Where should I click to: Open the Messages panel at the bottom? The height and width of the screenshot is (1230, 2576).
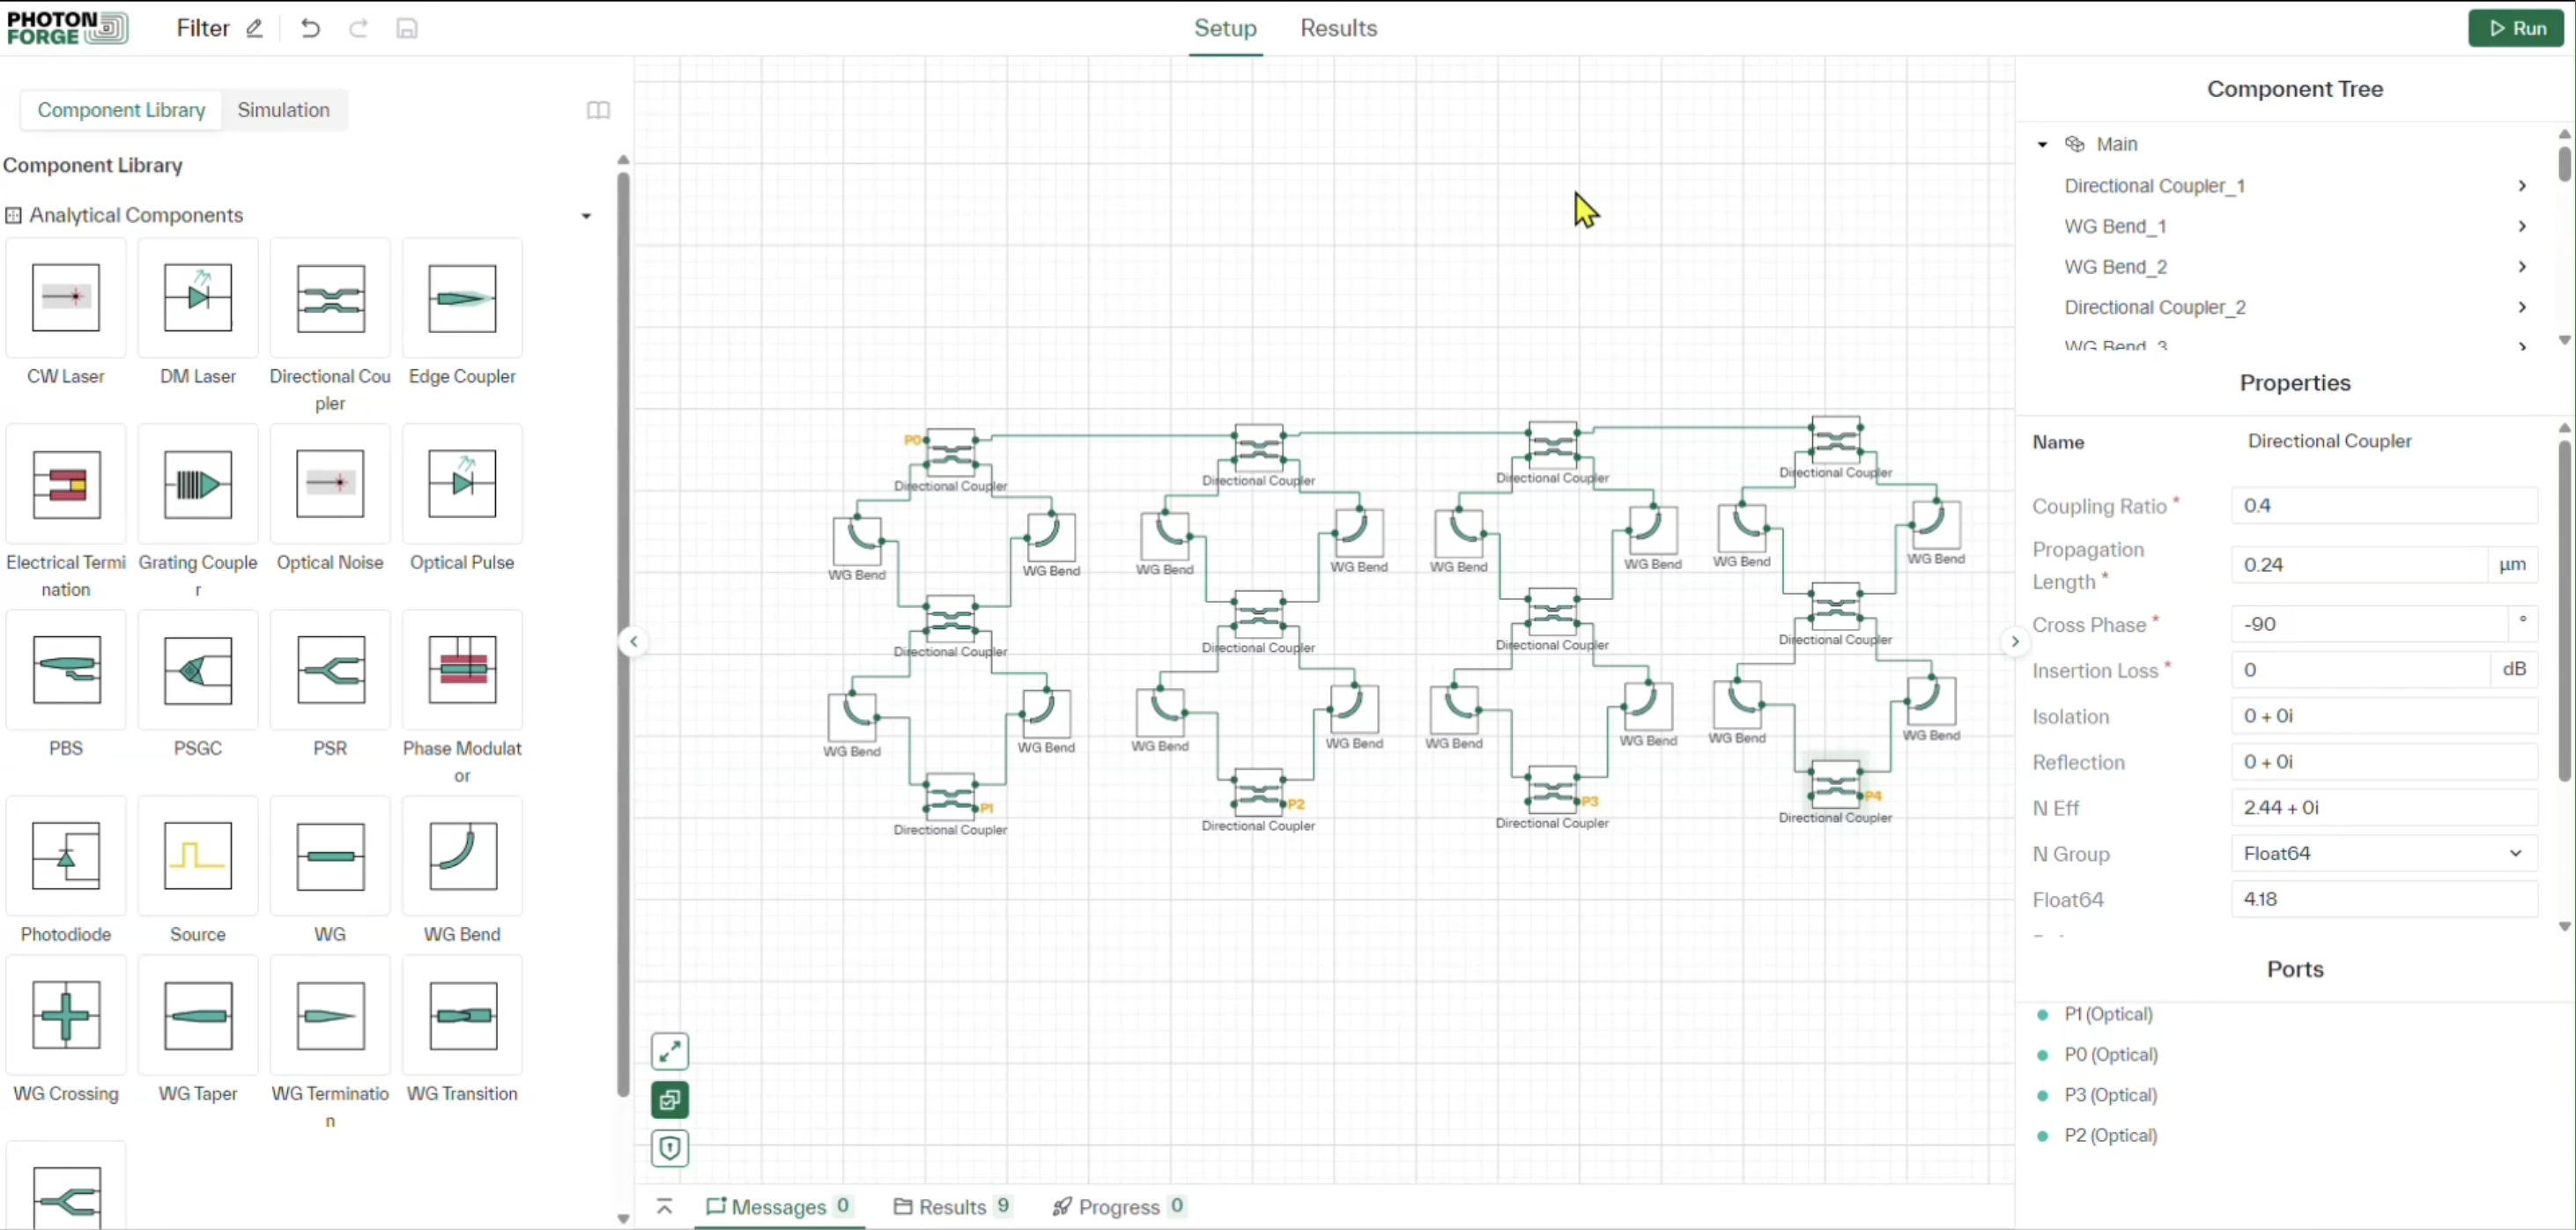[780, 1206]
